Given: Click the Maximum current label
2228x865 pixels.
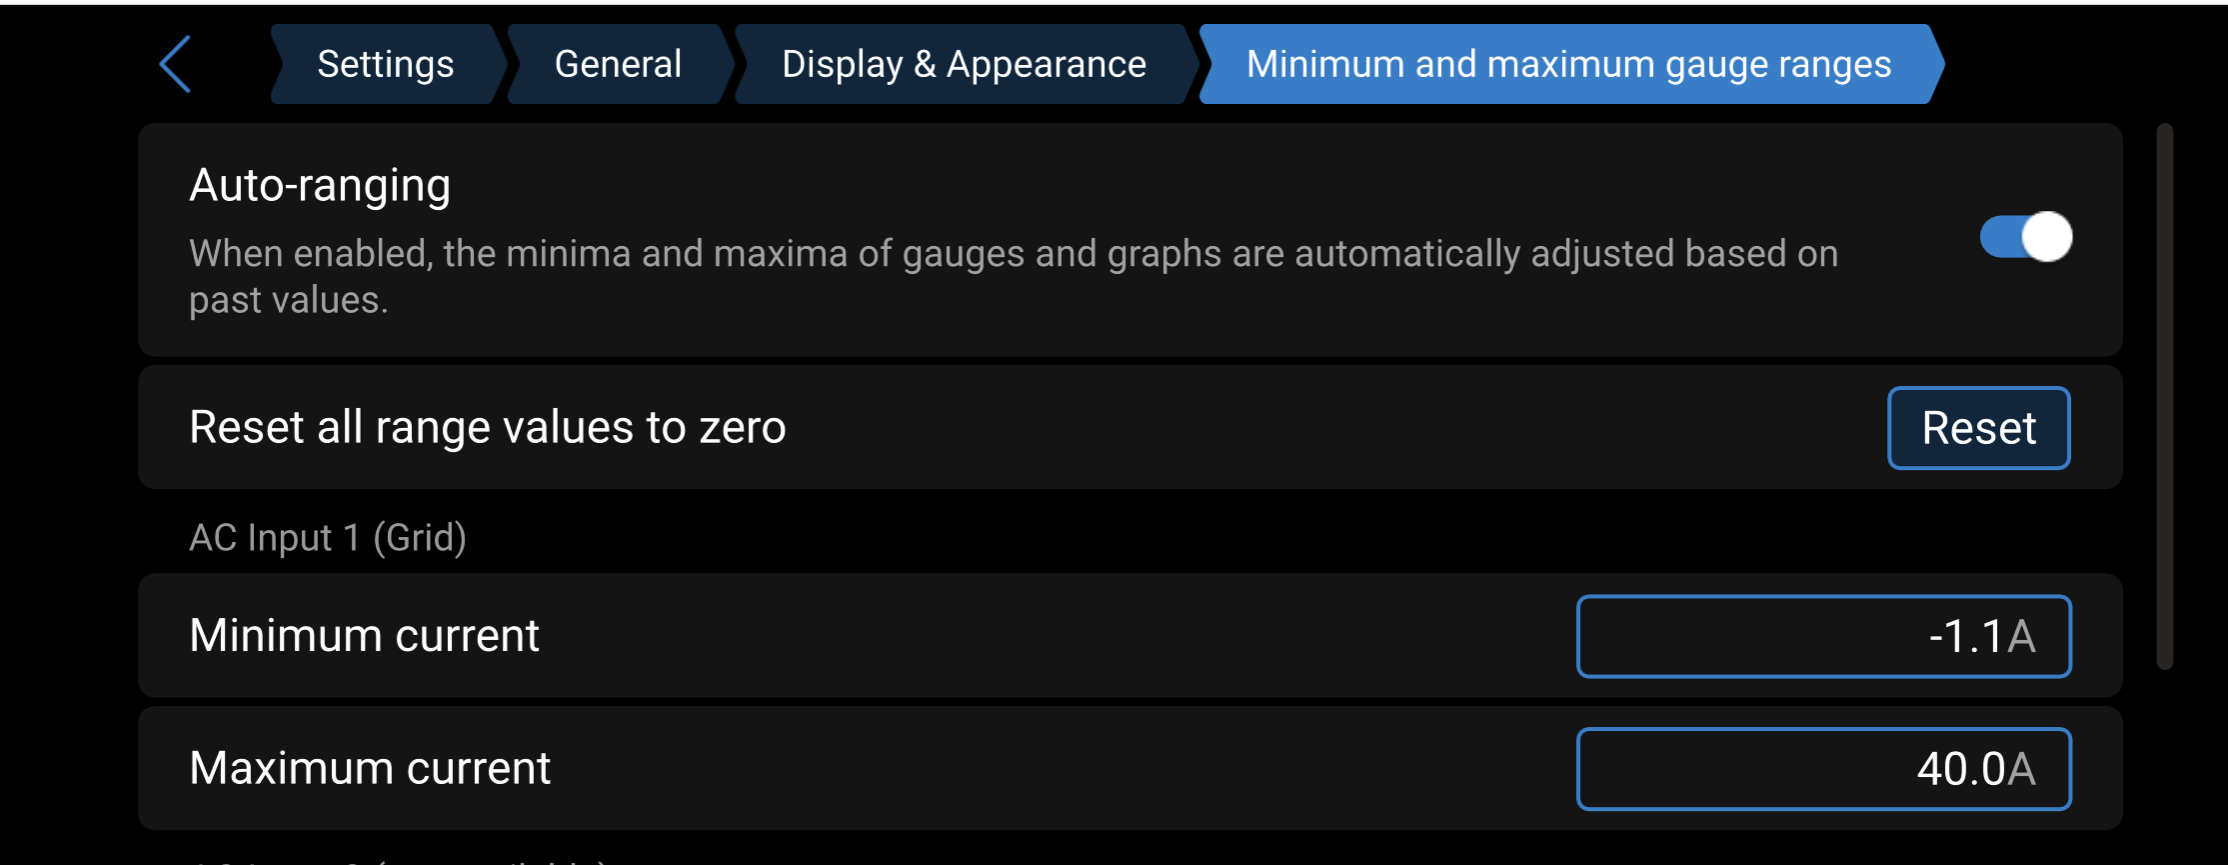Looking at the screenshot, I should [x=369, y=769].
